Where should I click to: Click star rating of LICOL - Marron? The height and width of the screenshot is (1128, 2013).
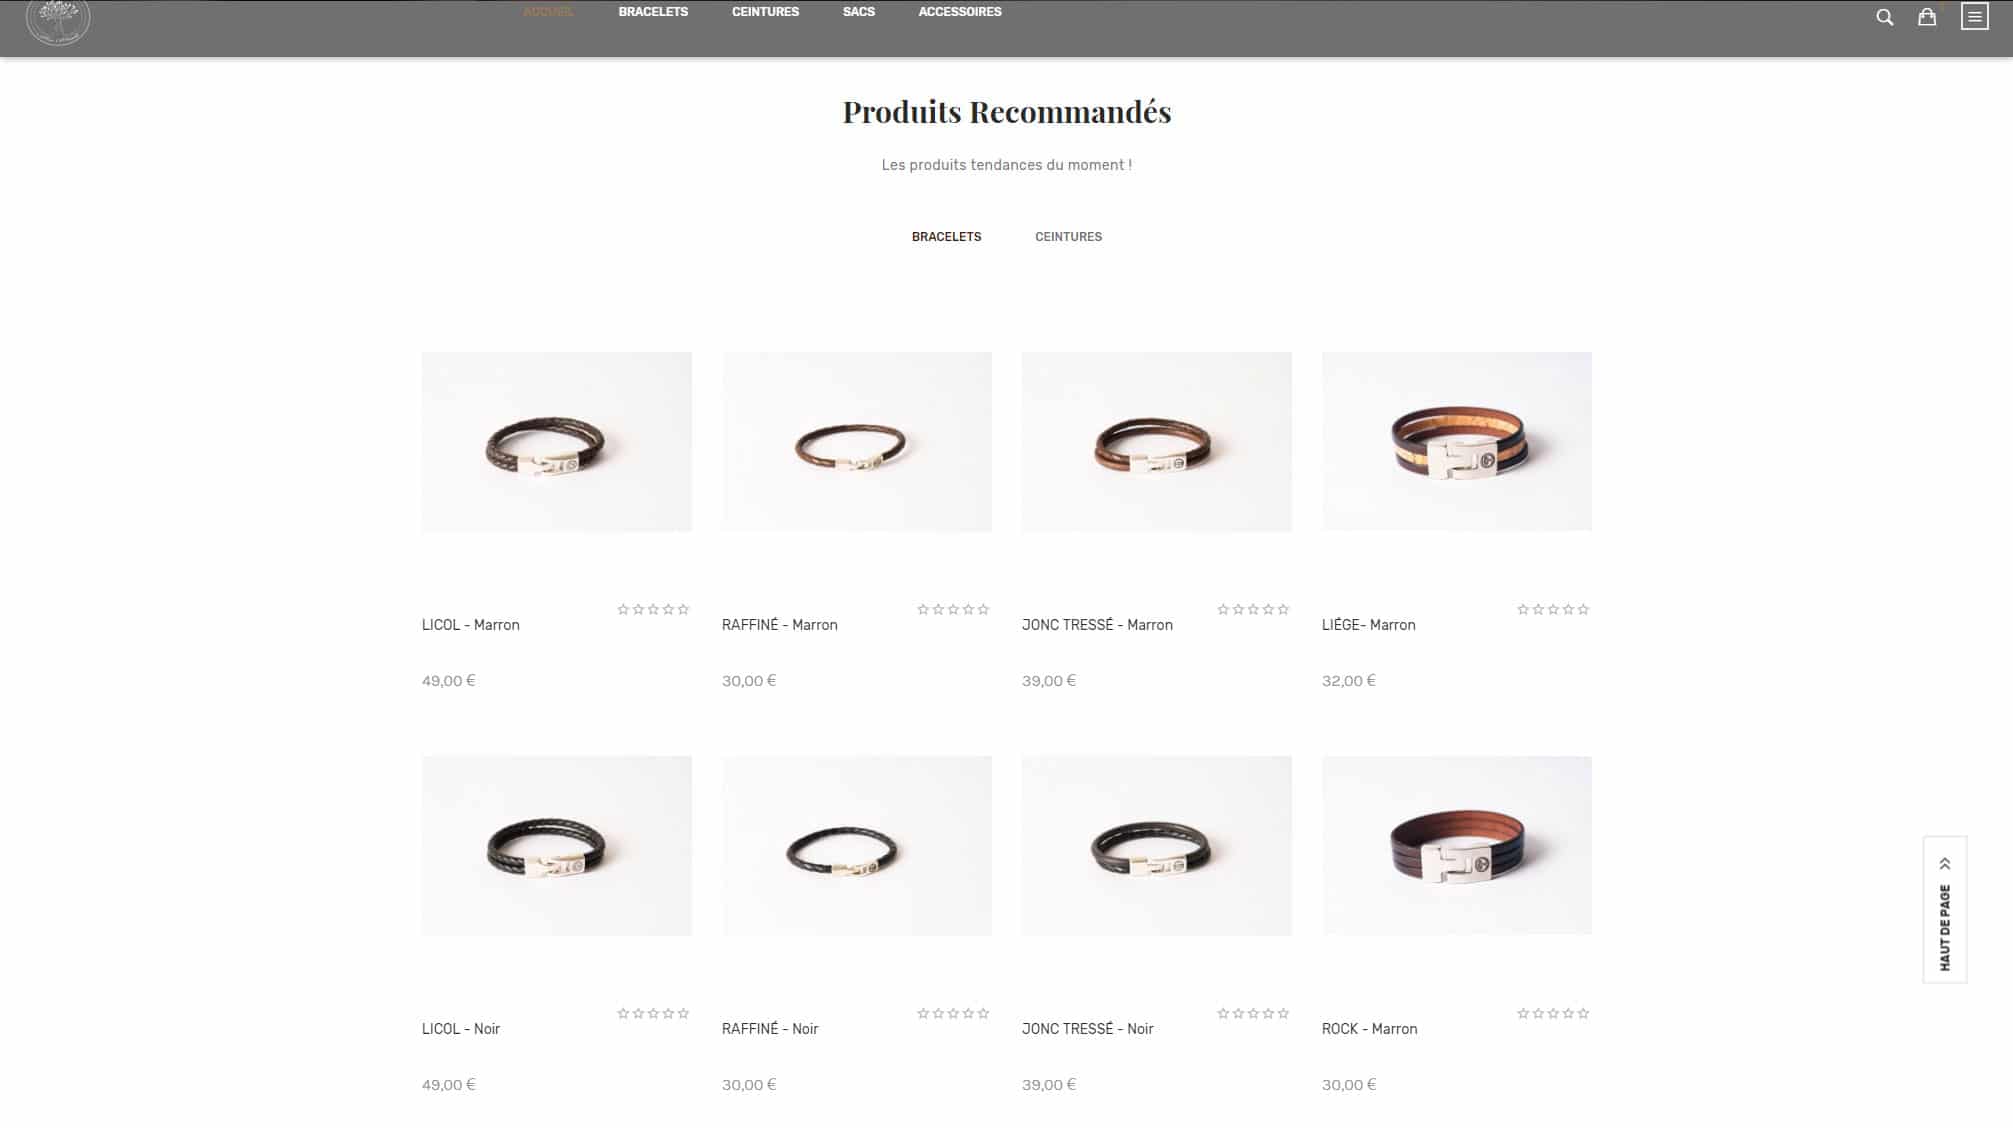653,609
